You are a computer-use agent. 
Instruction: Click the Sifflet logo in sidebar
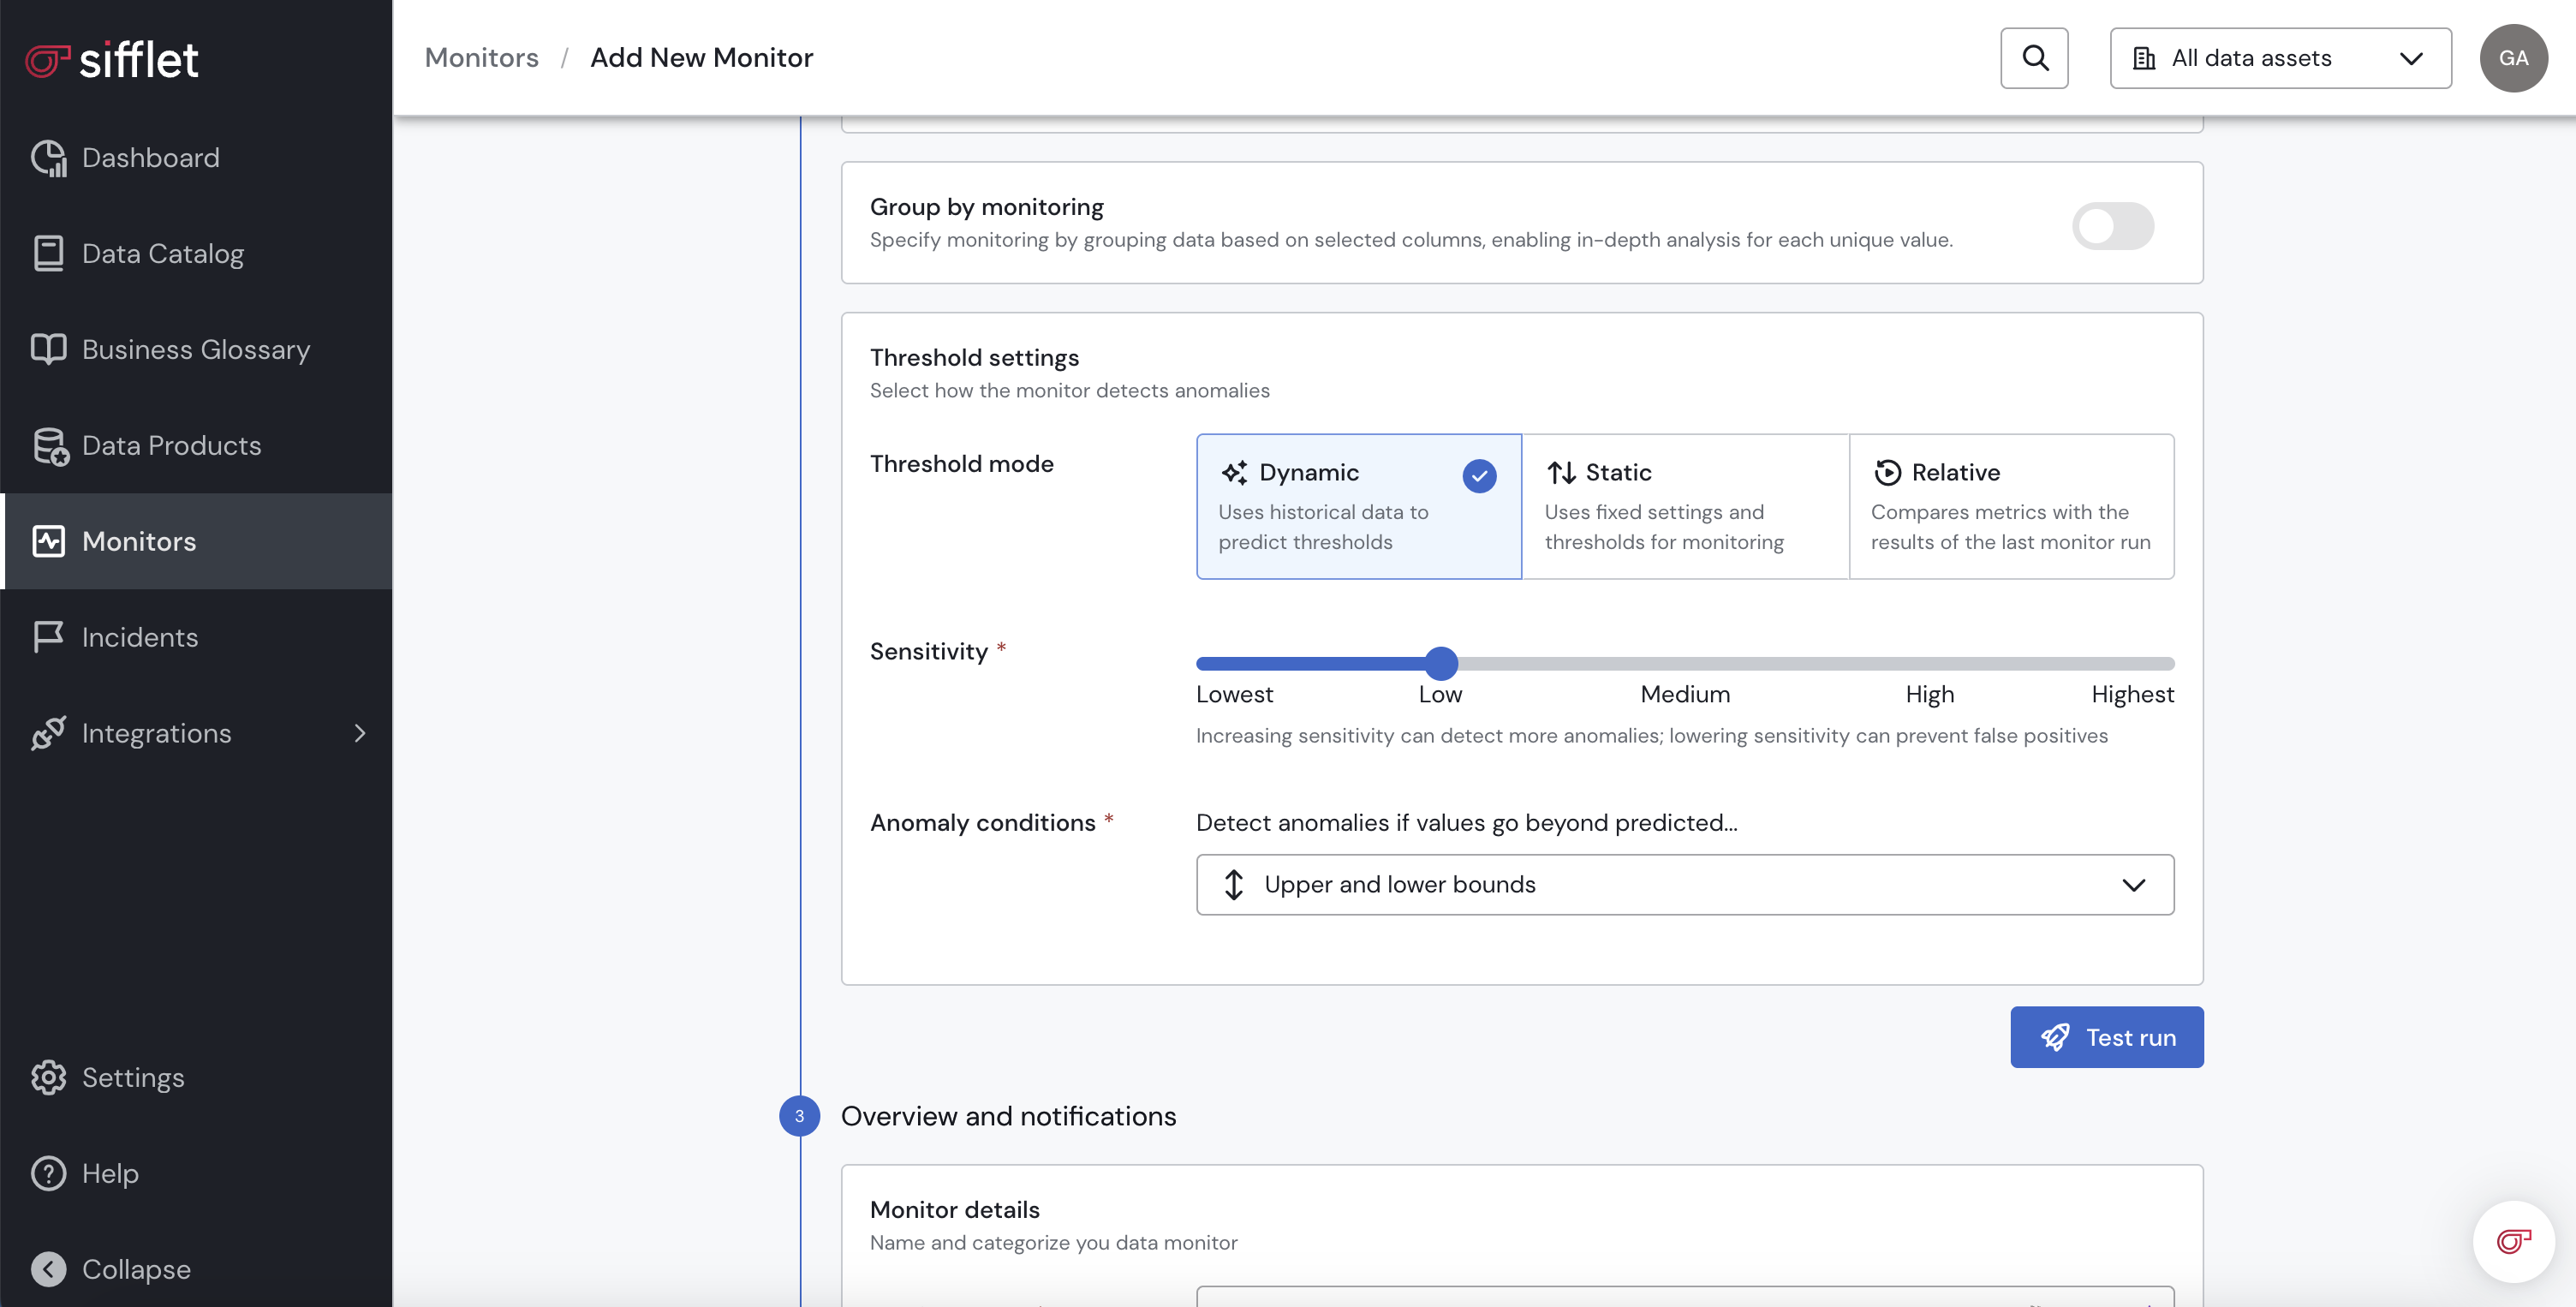pyautogui.click(x=112, y=60)
